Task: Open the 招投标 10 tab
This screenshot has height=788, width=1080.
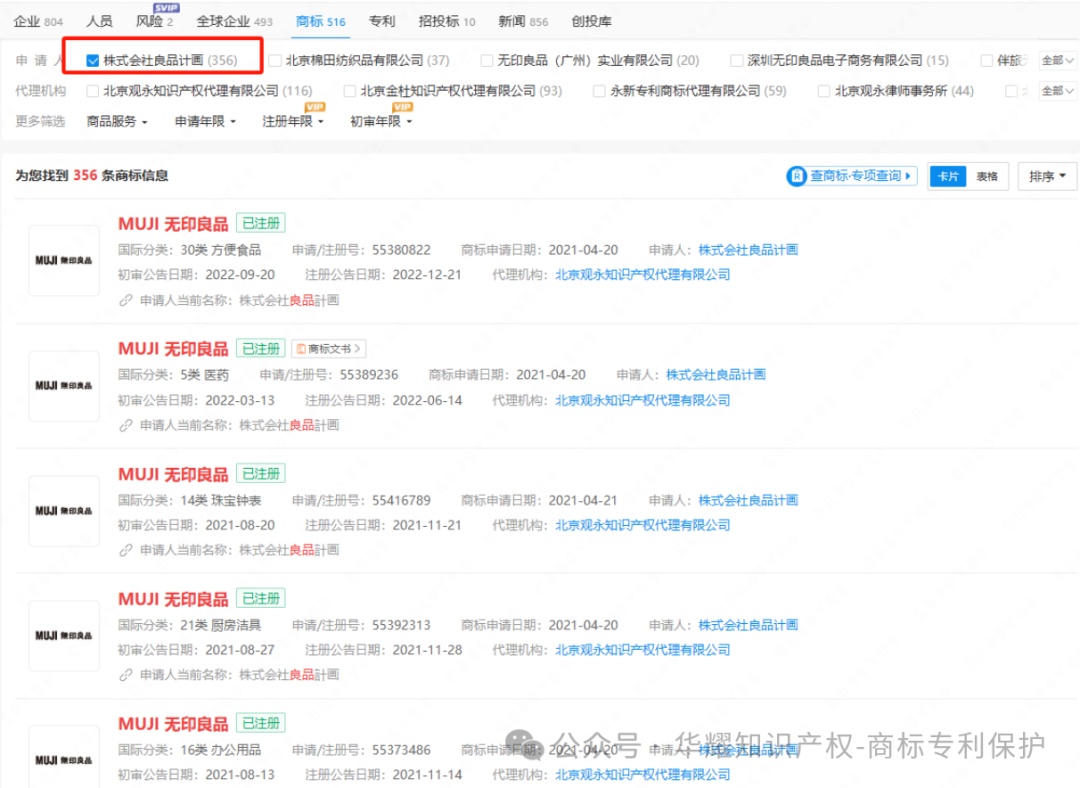Action: pyautogui.click(x=446, y=21)
